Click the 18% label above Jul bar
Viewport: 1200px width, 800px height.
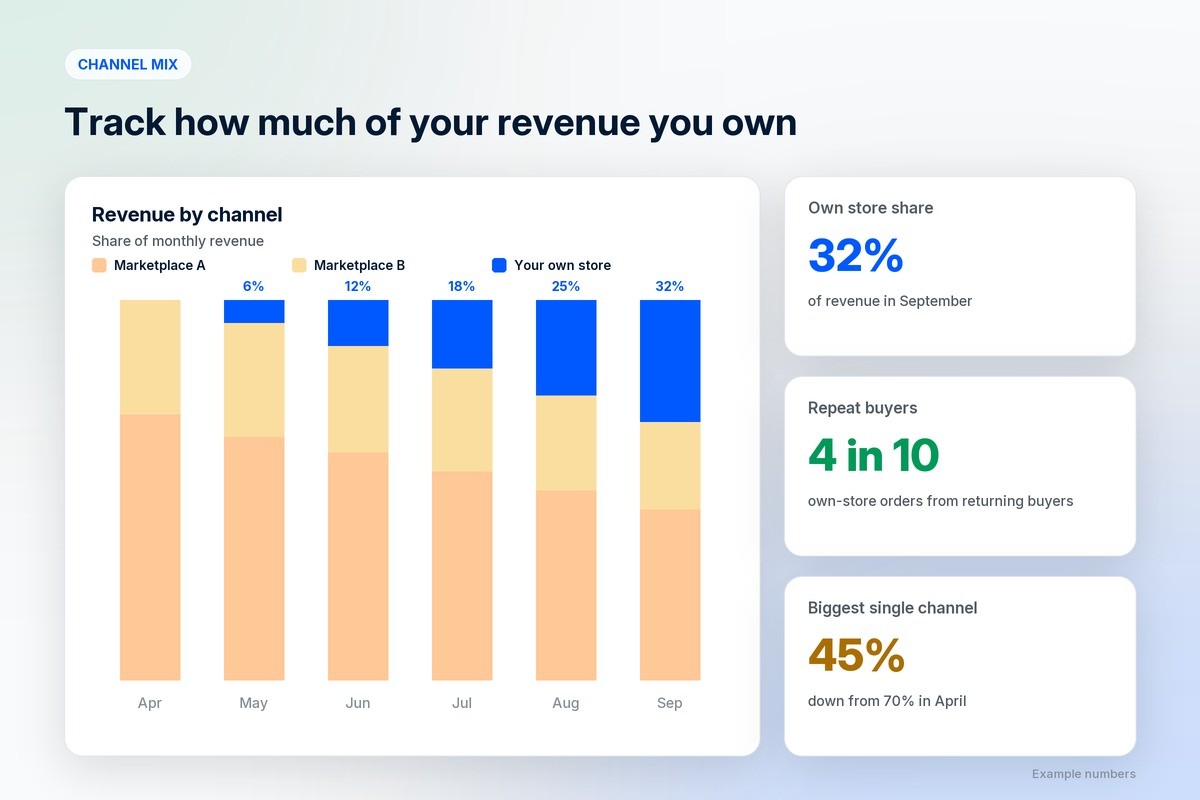(x=462, y=286)
